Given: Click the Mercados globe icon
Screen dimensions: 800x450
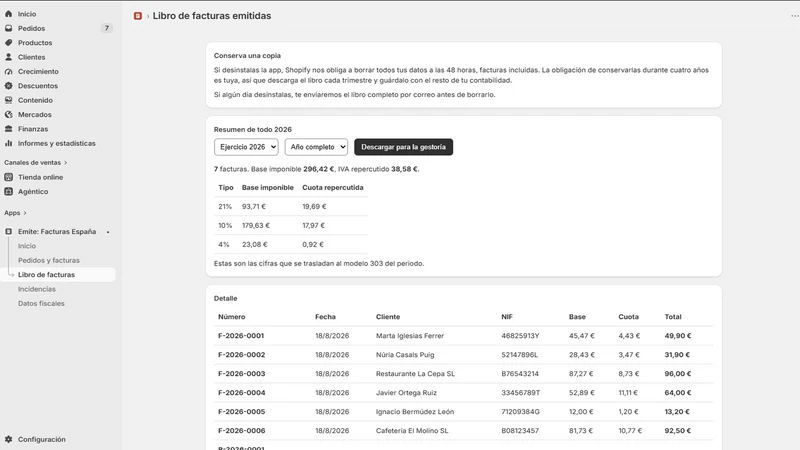Looking at the screenshot, I should point(9,114).
